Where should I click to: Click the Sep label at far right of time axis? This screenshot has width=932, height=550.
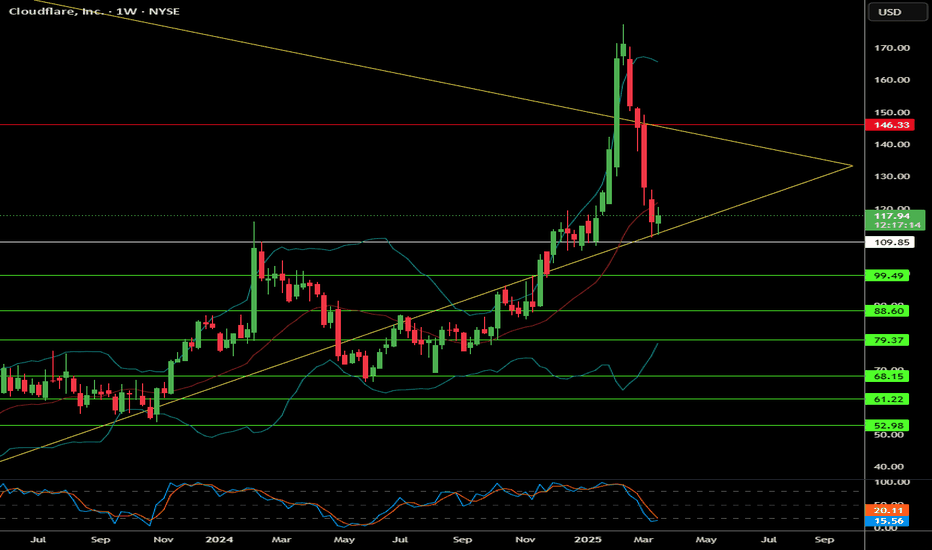click(x=824, y=540)
